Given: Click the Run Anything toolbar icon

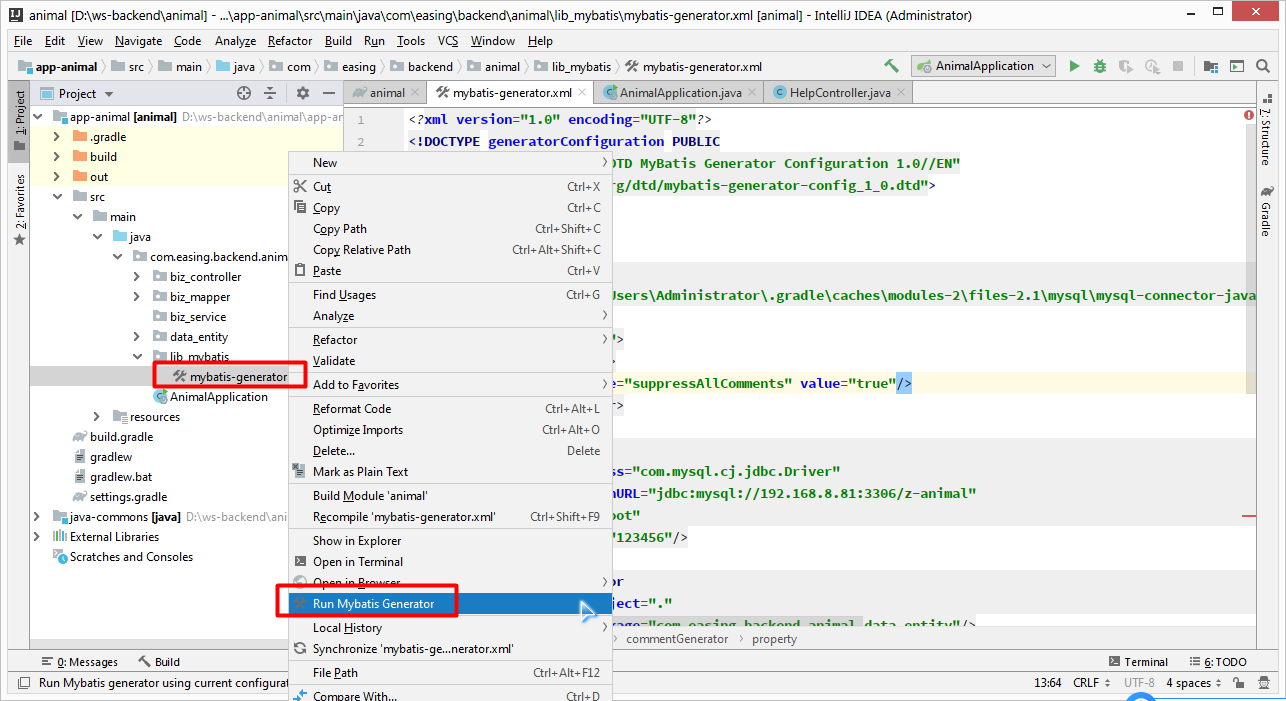Looking at the screenshot, I should click(x=1237, y=66).
